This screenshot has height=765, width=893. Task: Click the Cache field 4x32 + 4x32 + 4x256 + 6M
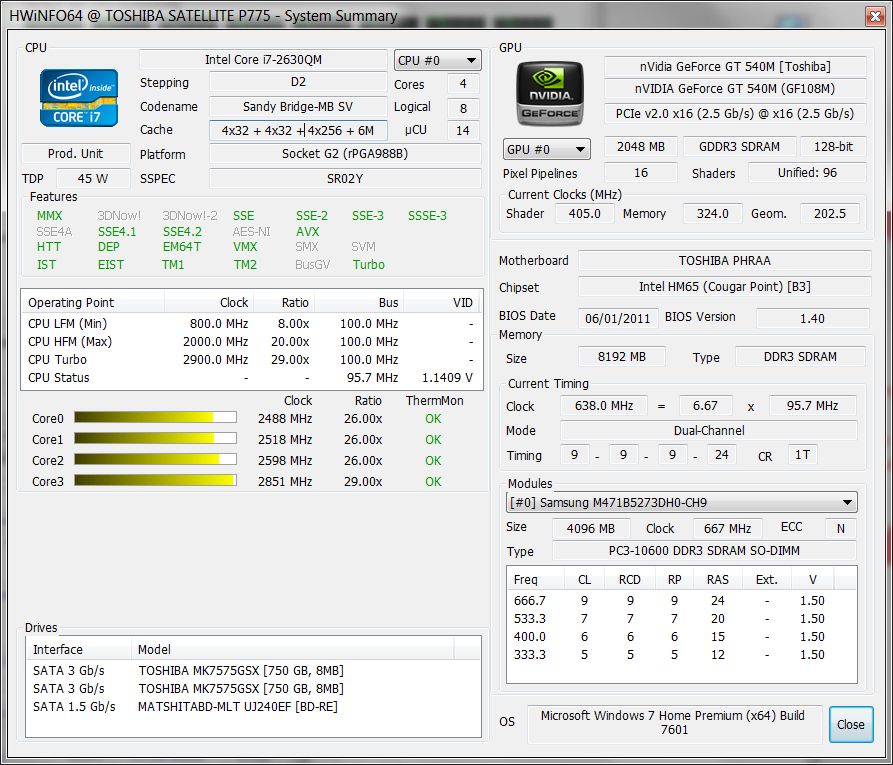(x=298, y=130)
